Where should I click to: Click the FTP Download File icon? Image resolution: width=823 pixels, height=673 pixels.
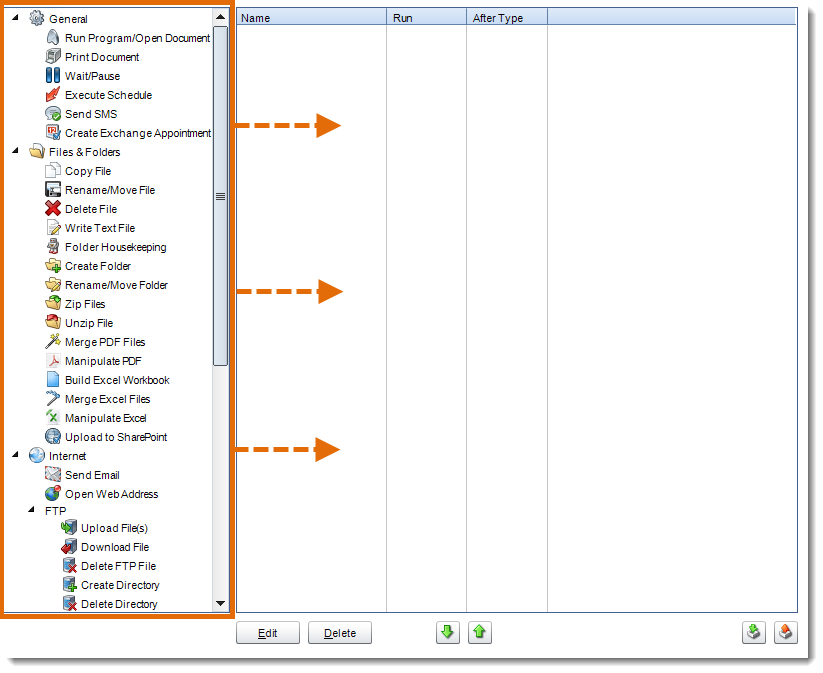pos(69,546)
